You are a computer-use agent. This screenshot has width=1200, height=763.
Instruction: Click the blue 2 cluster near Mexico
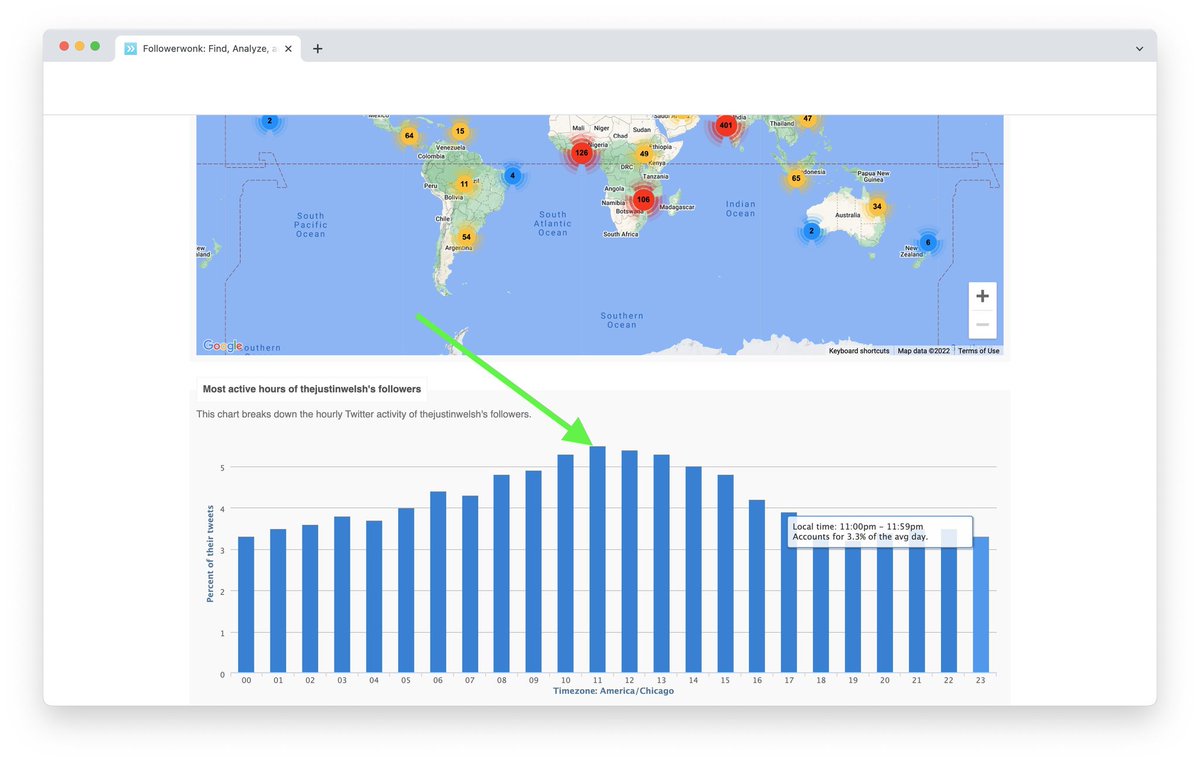point(268,121)
